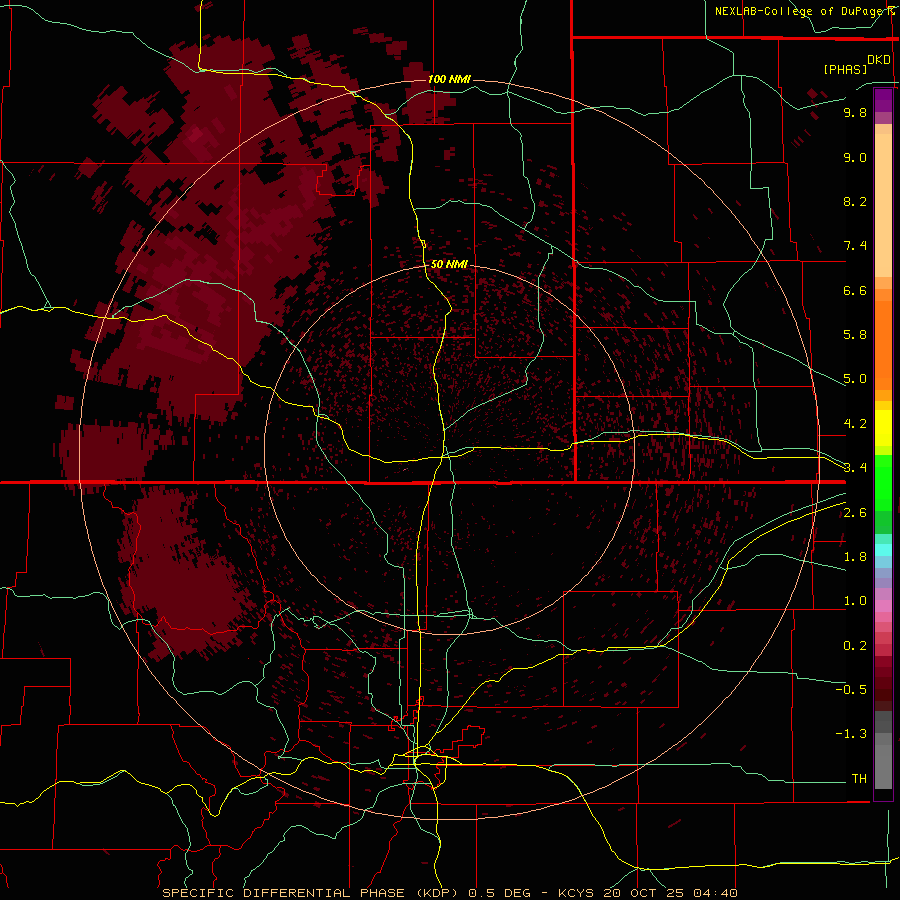Click the 9.8 value on the color scale

855,112
